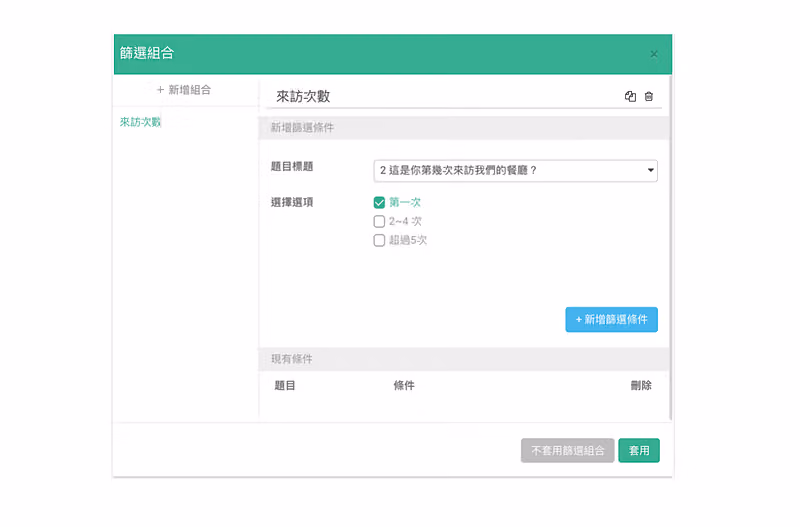
Task: Close the 篩選組合 dialog
Action: [x=654, y=54]
